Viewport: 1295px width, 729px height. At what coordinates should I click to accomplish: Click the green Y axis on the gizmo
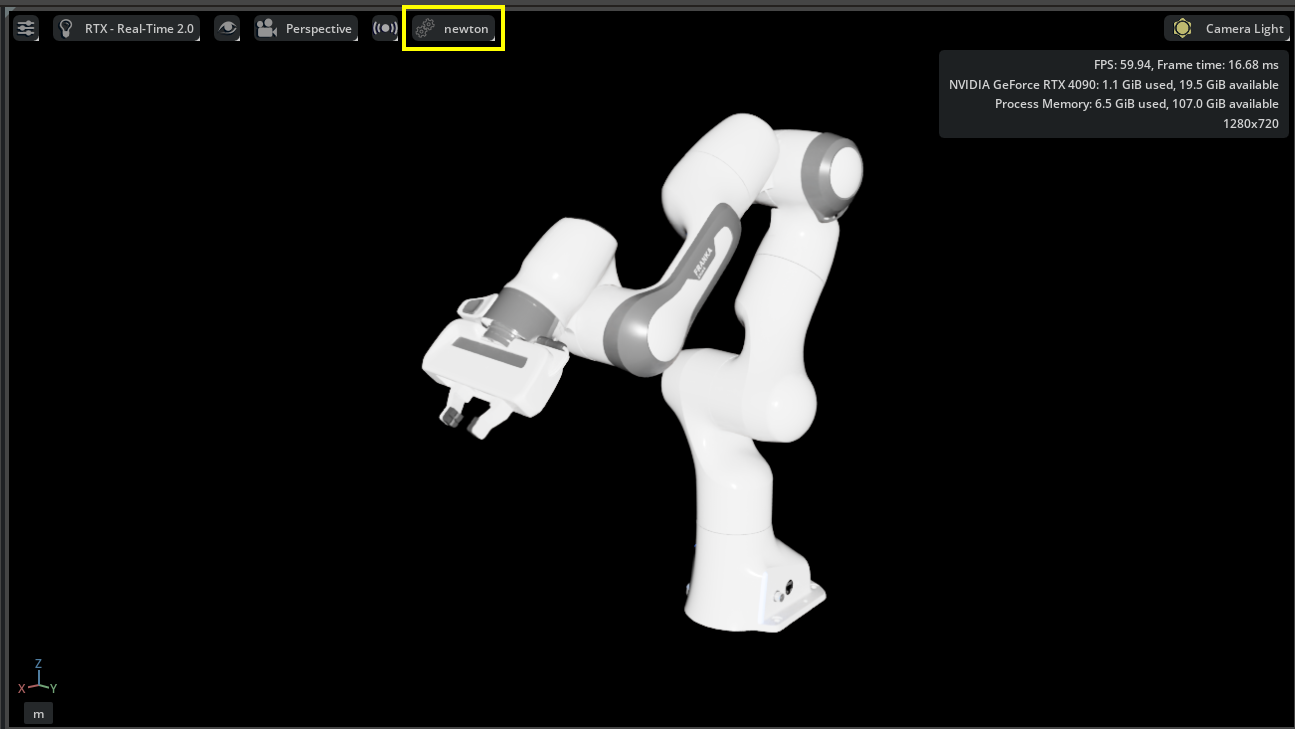(x=52, y=688)
